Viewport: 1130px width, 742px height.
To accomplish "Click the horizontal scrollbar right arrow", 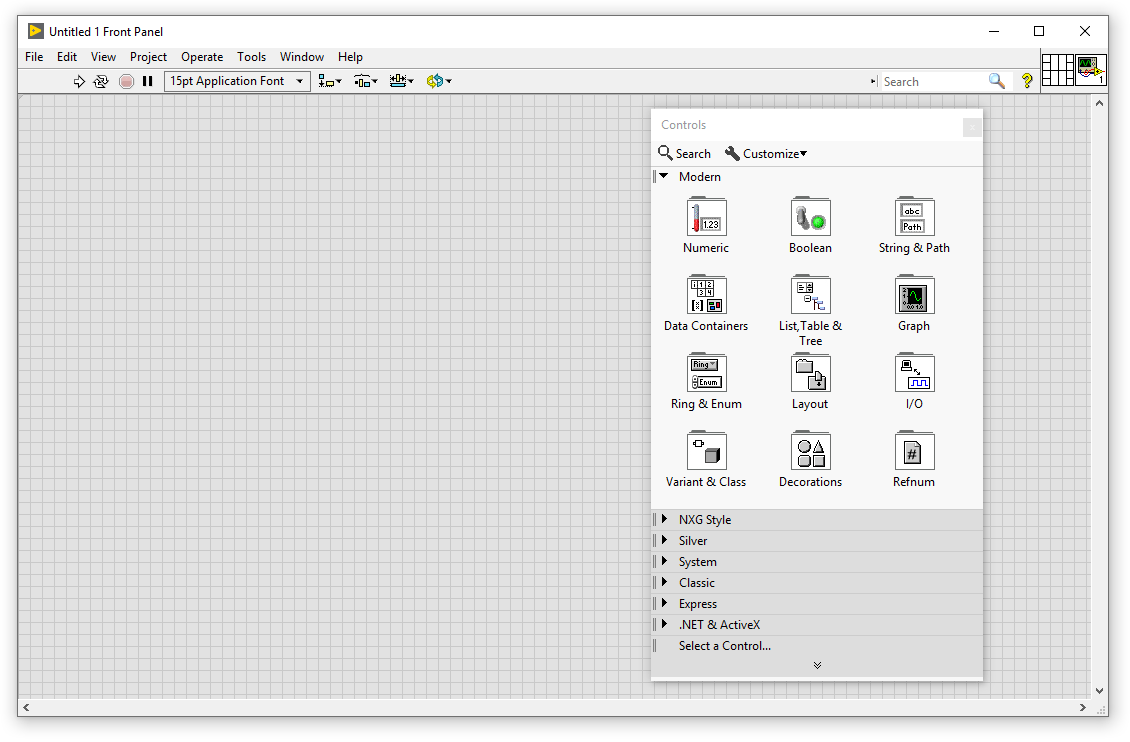I will (x=1082, y=707).
